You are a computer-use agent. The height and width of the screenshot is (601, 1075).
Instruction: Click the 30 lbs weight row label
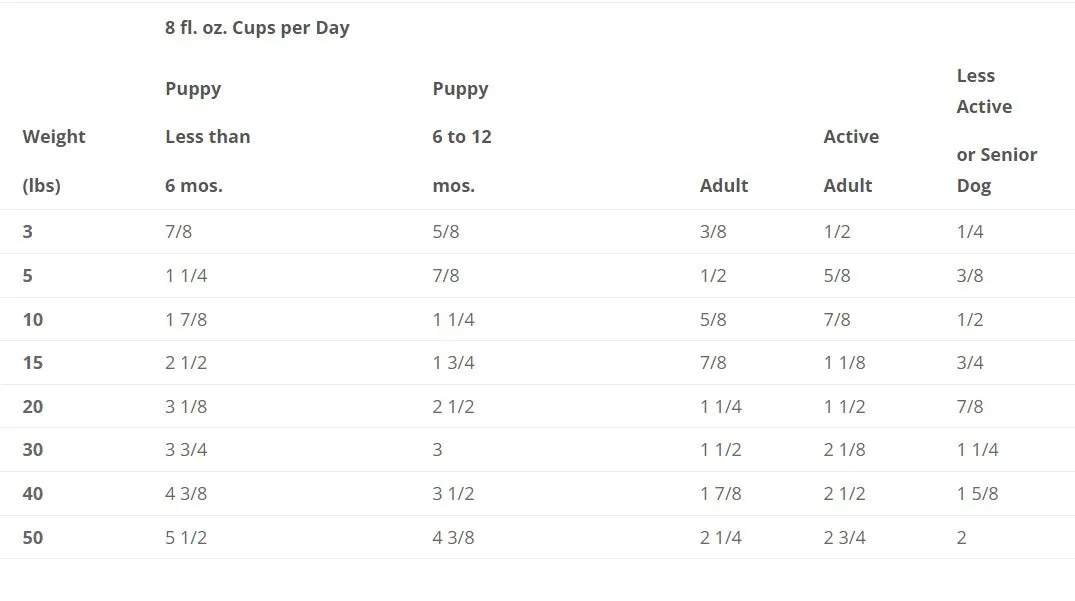pyautogui.click(x=33, y=450)
